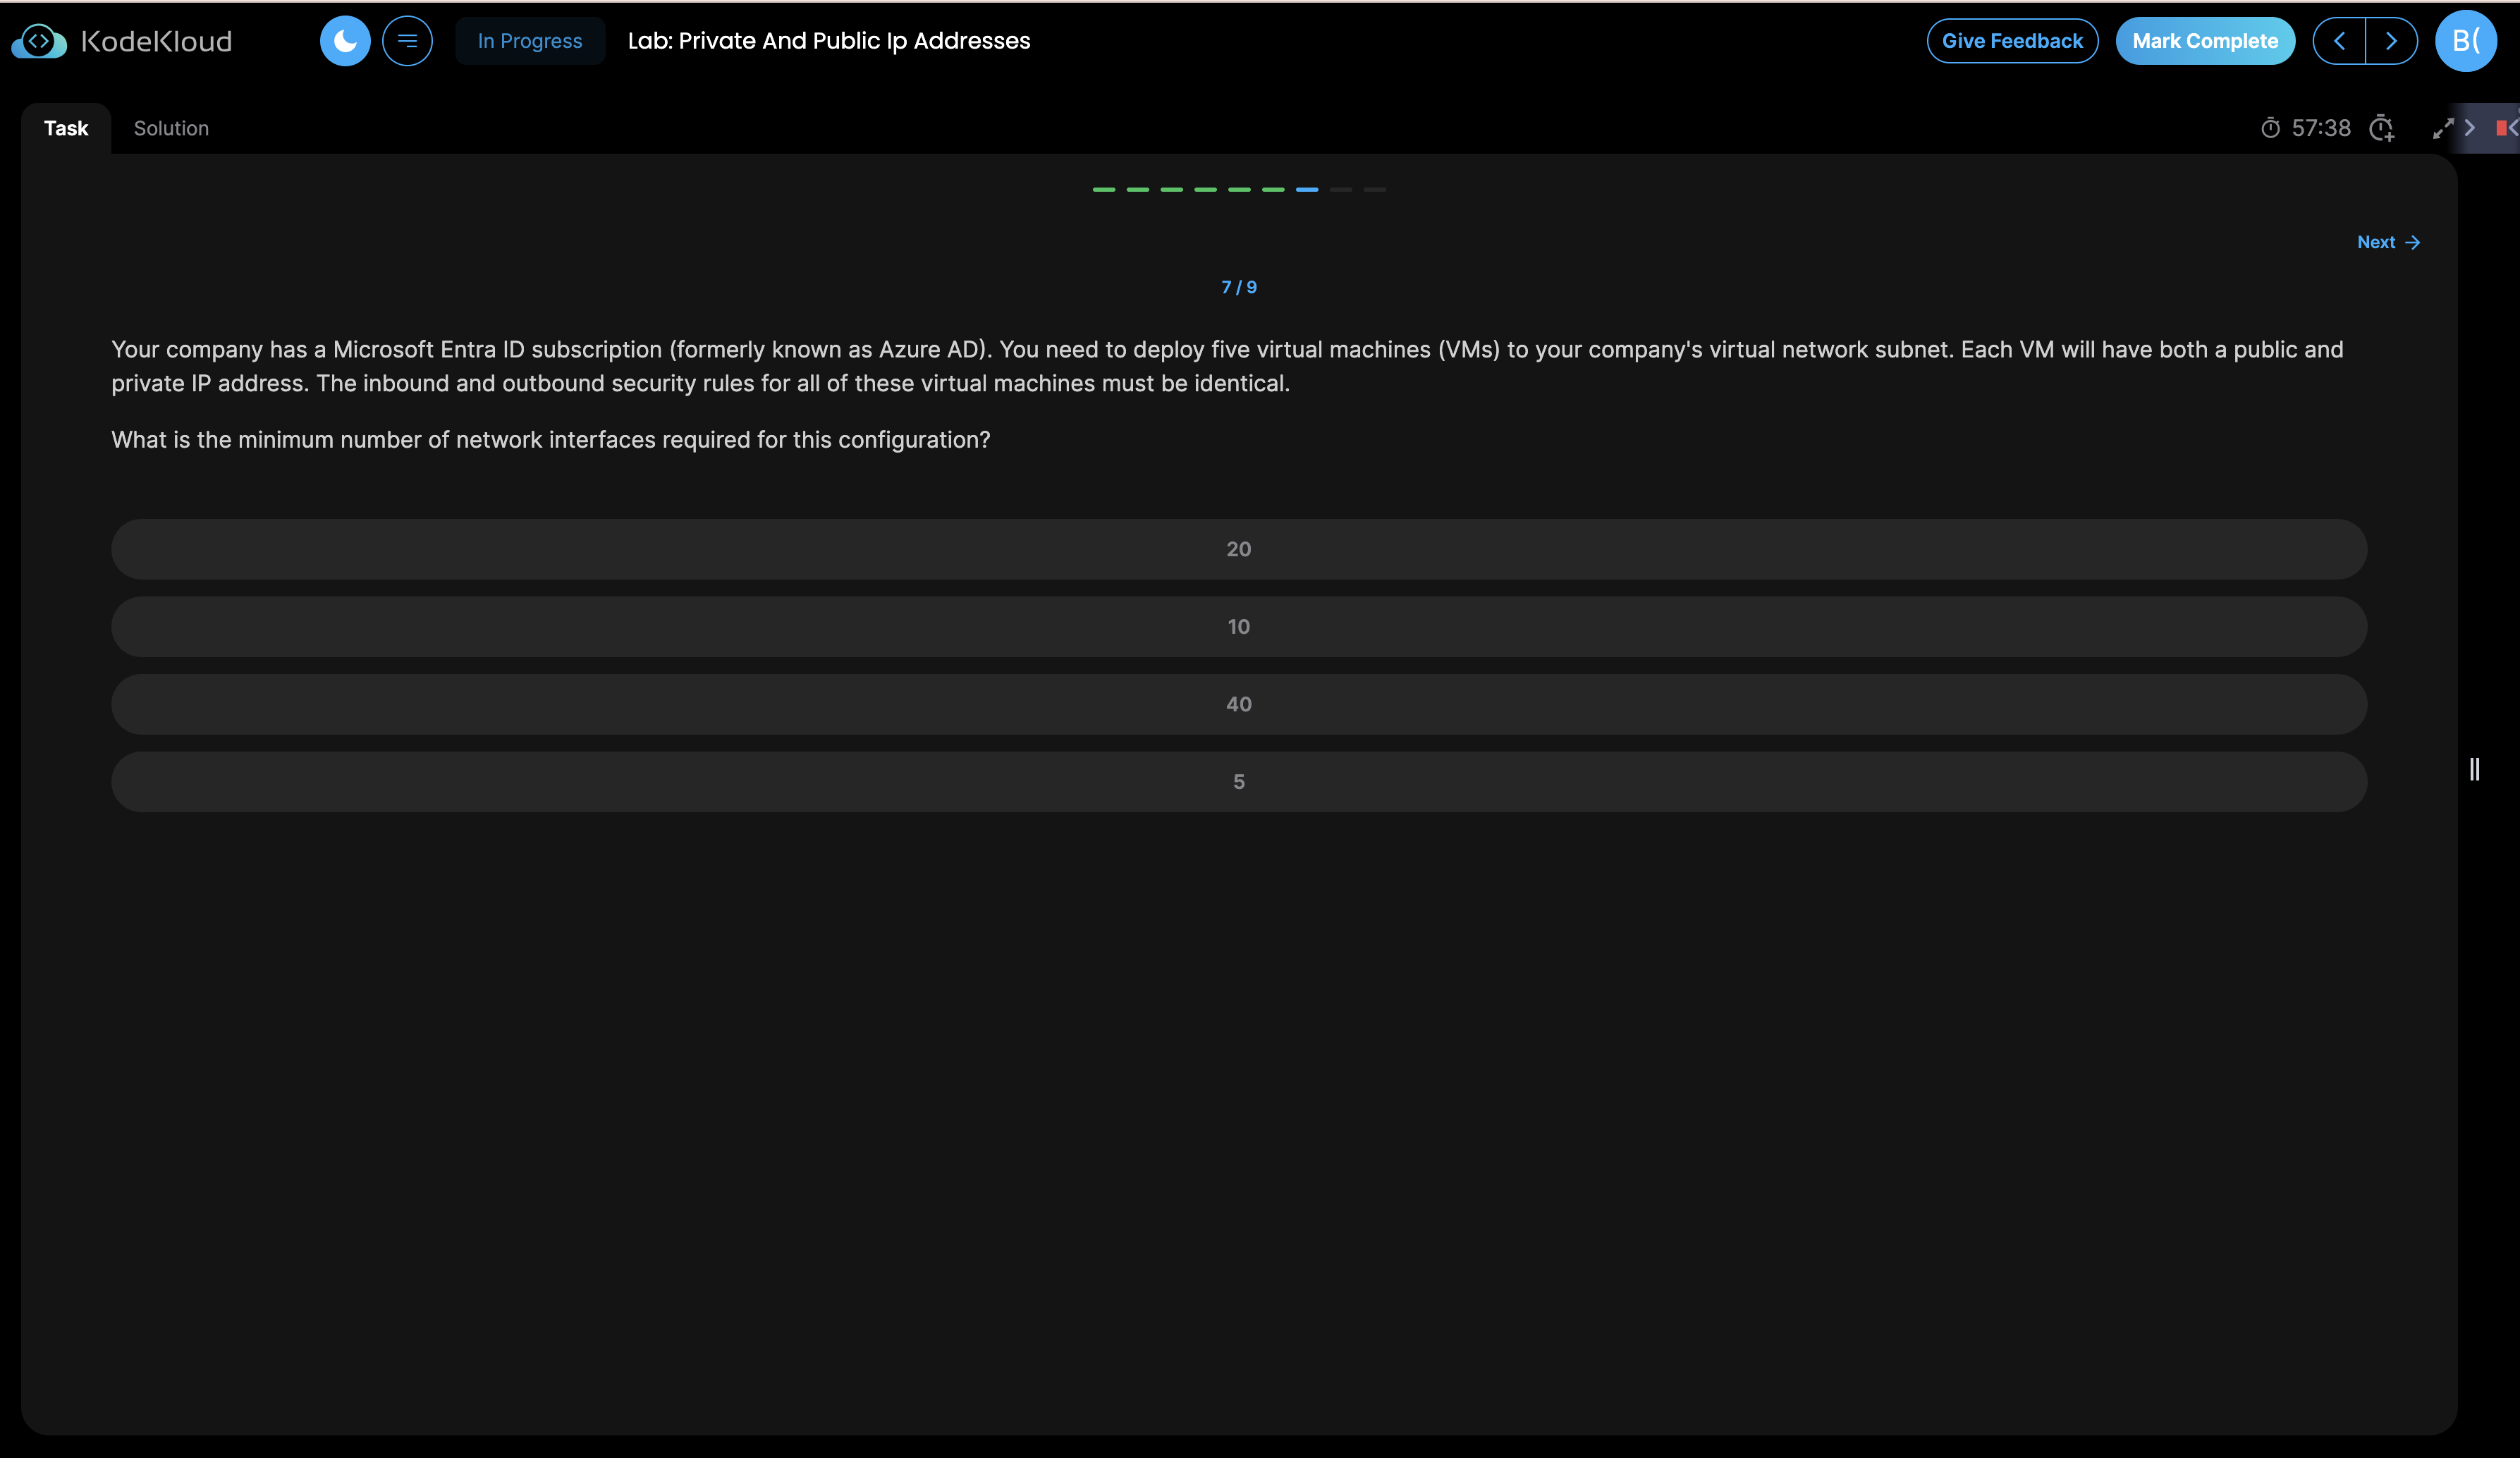Click the stopwatch timer icon
2520x1458 pixels.
click(2270, 128)
